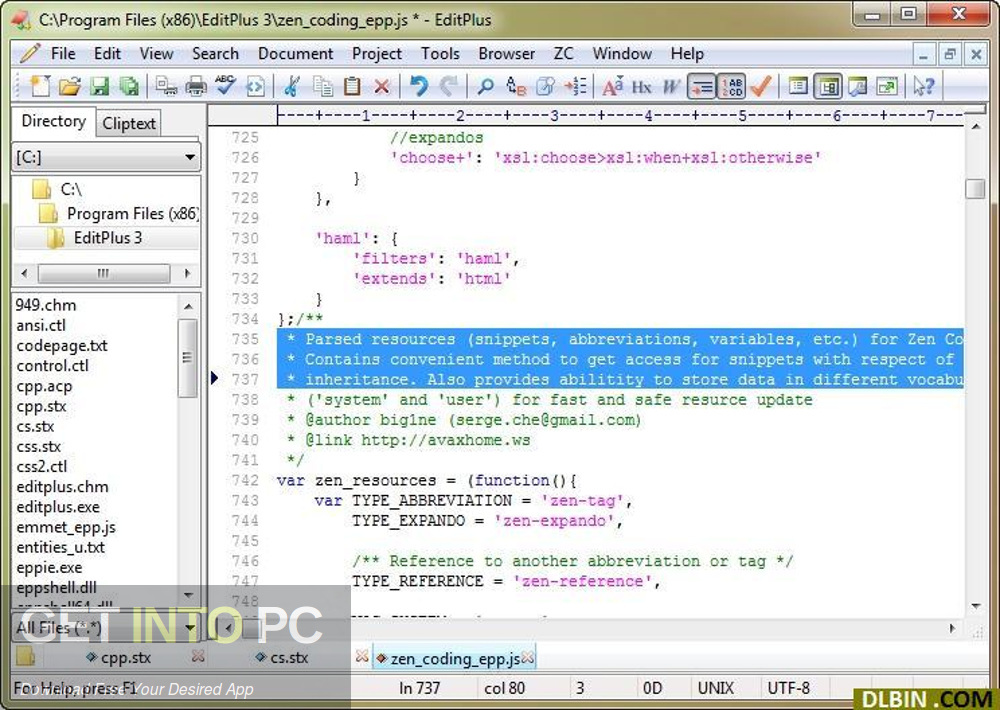Screen dimensions: 1000x710
Task: Click the Print icon
Action: tap(196, 86)
